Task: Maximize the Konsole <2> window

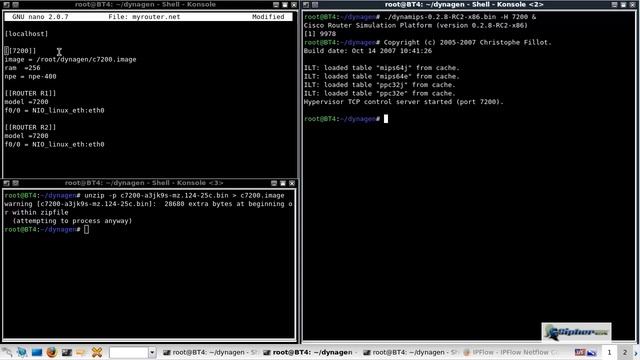Action: click(623, 4)
